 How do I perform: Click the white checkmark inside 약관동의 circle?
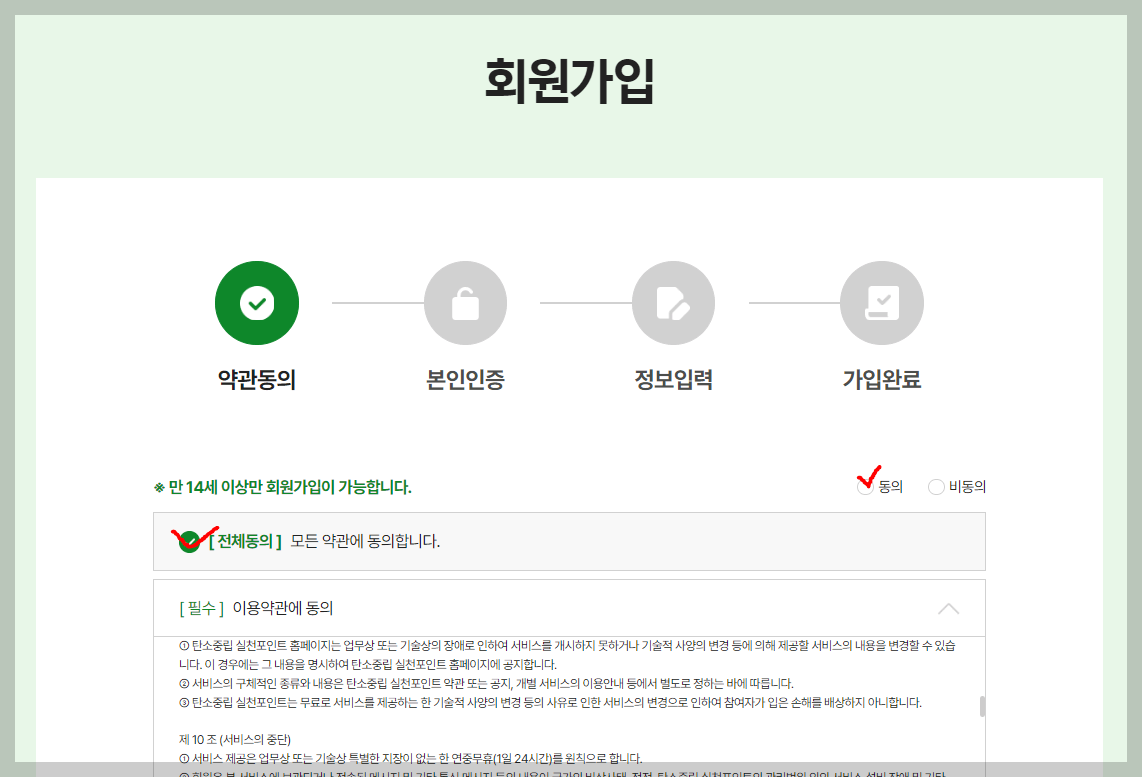pyautogui.click(x=257, y=303)
